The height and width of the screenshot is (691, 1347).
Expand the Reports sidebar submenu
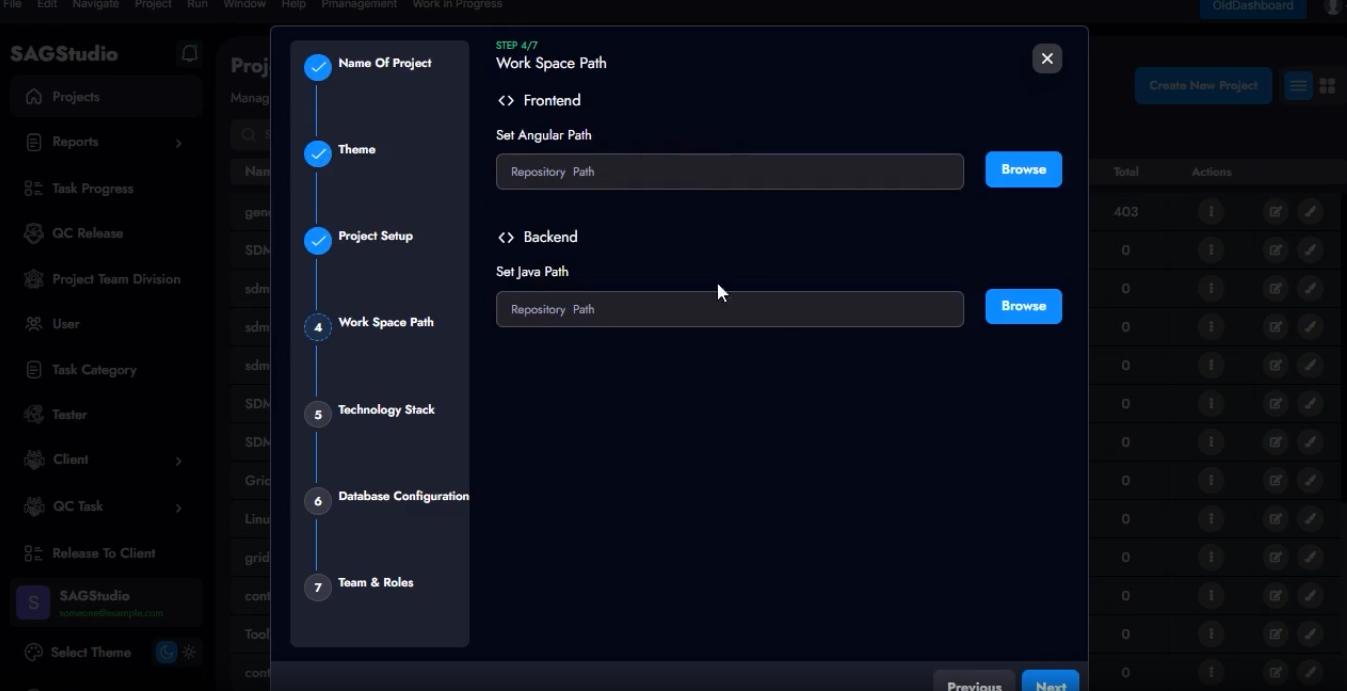point(178,143)
